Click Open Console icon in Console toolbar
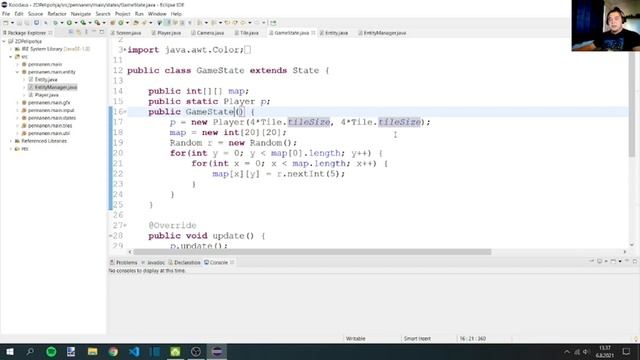640x360 pixels. point(613,261)
